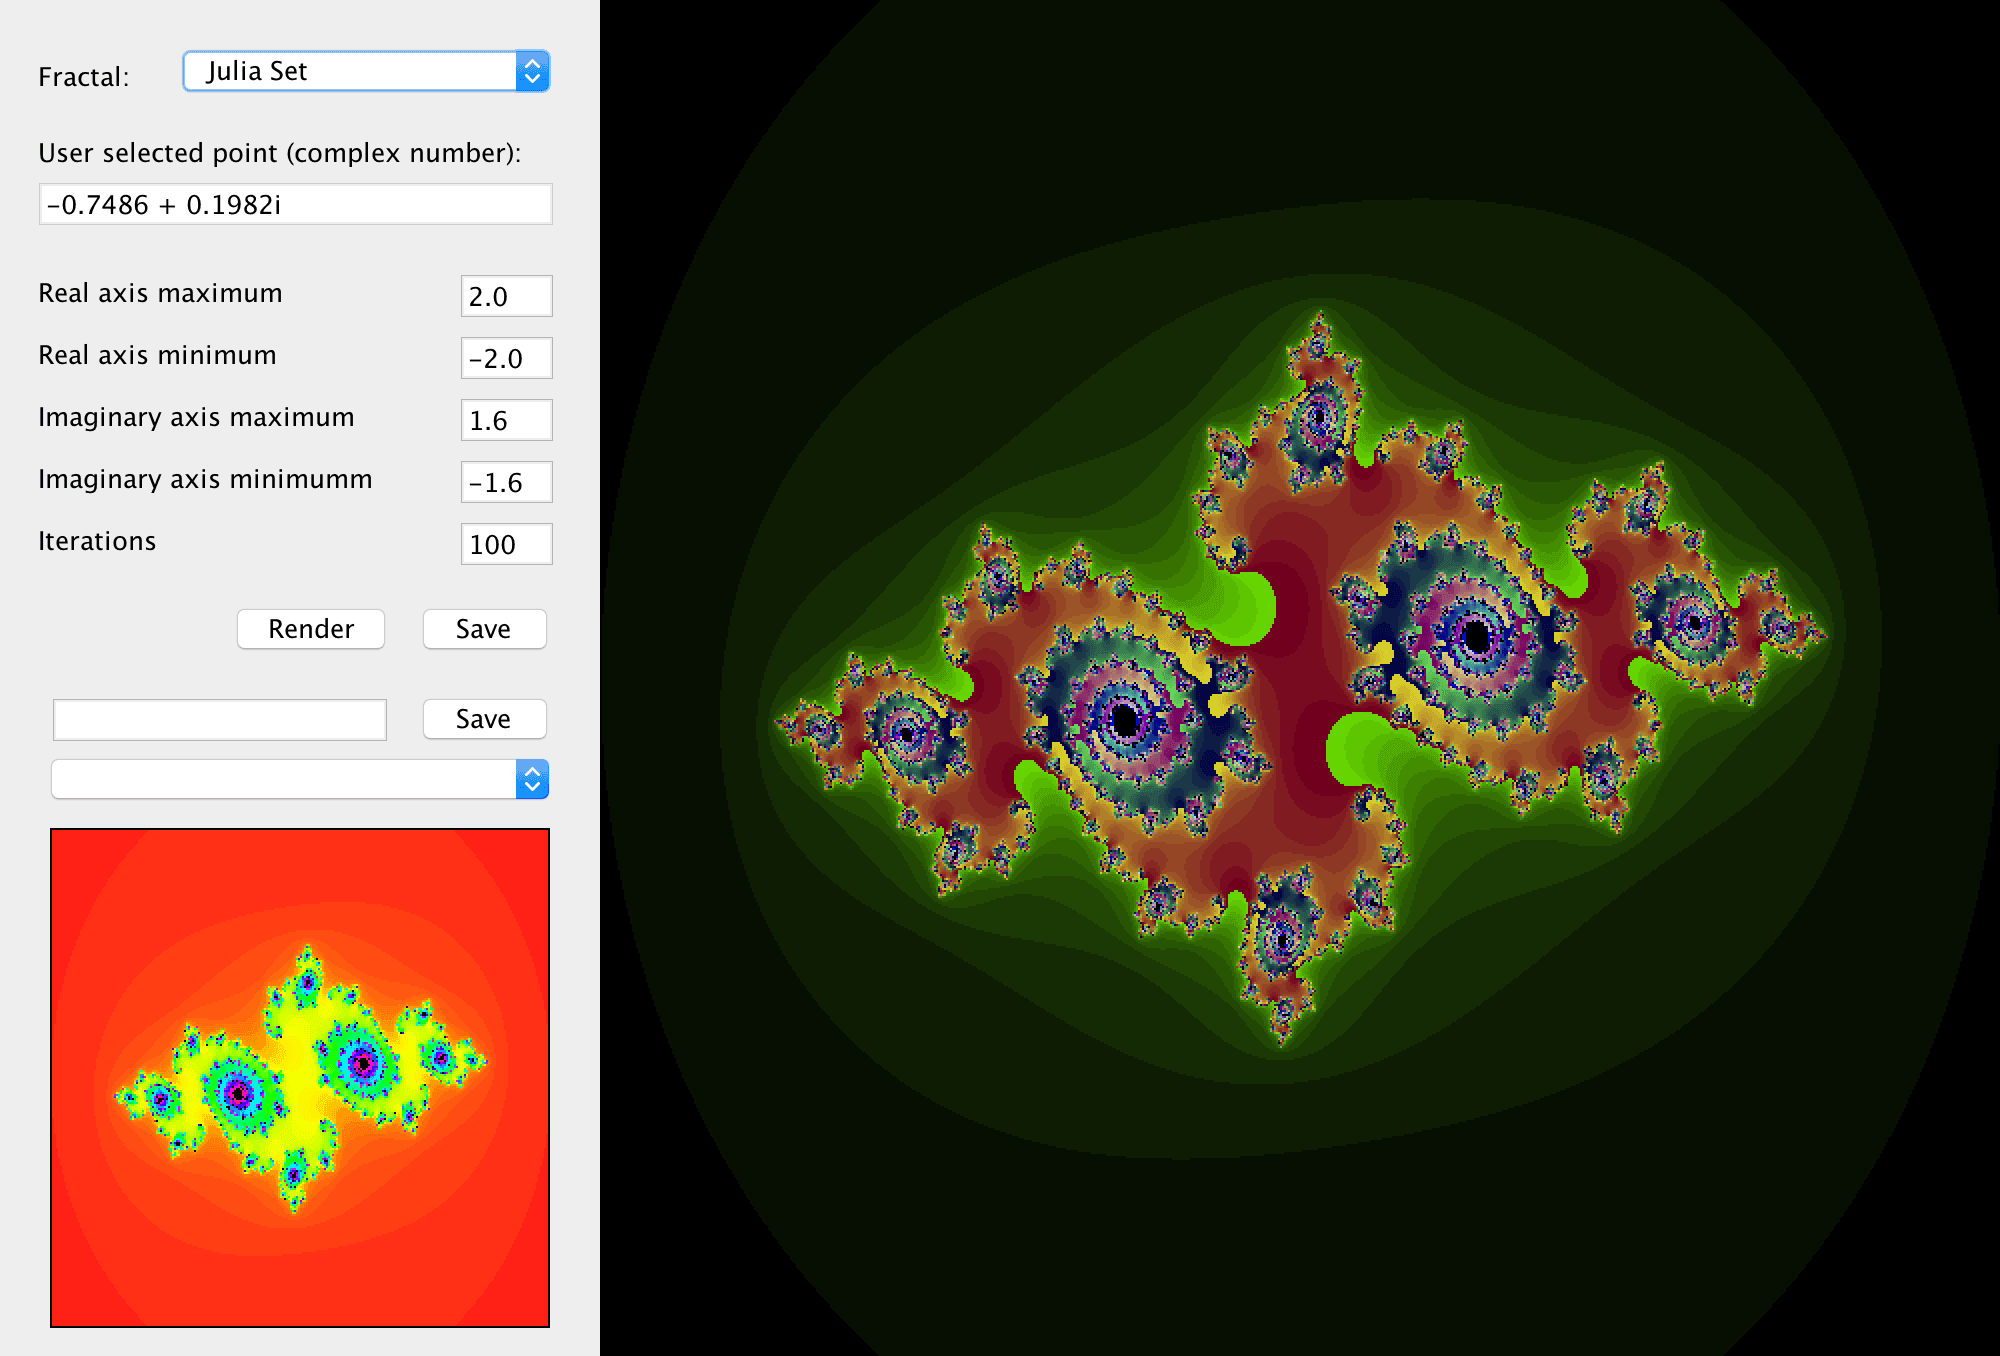Screen dimensions: 2000x1356
Task: Click the red Julia set preview thumbnail
Action: pyautogui.click(x=300, y=1078)
